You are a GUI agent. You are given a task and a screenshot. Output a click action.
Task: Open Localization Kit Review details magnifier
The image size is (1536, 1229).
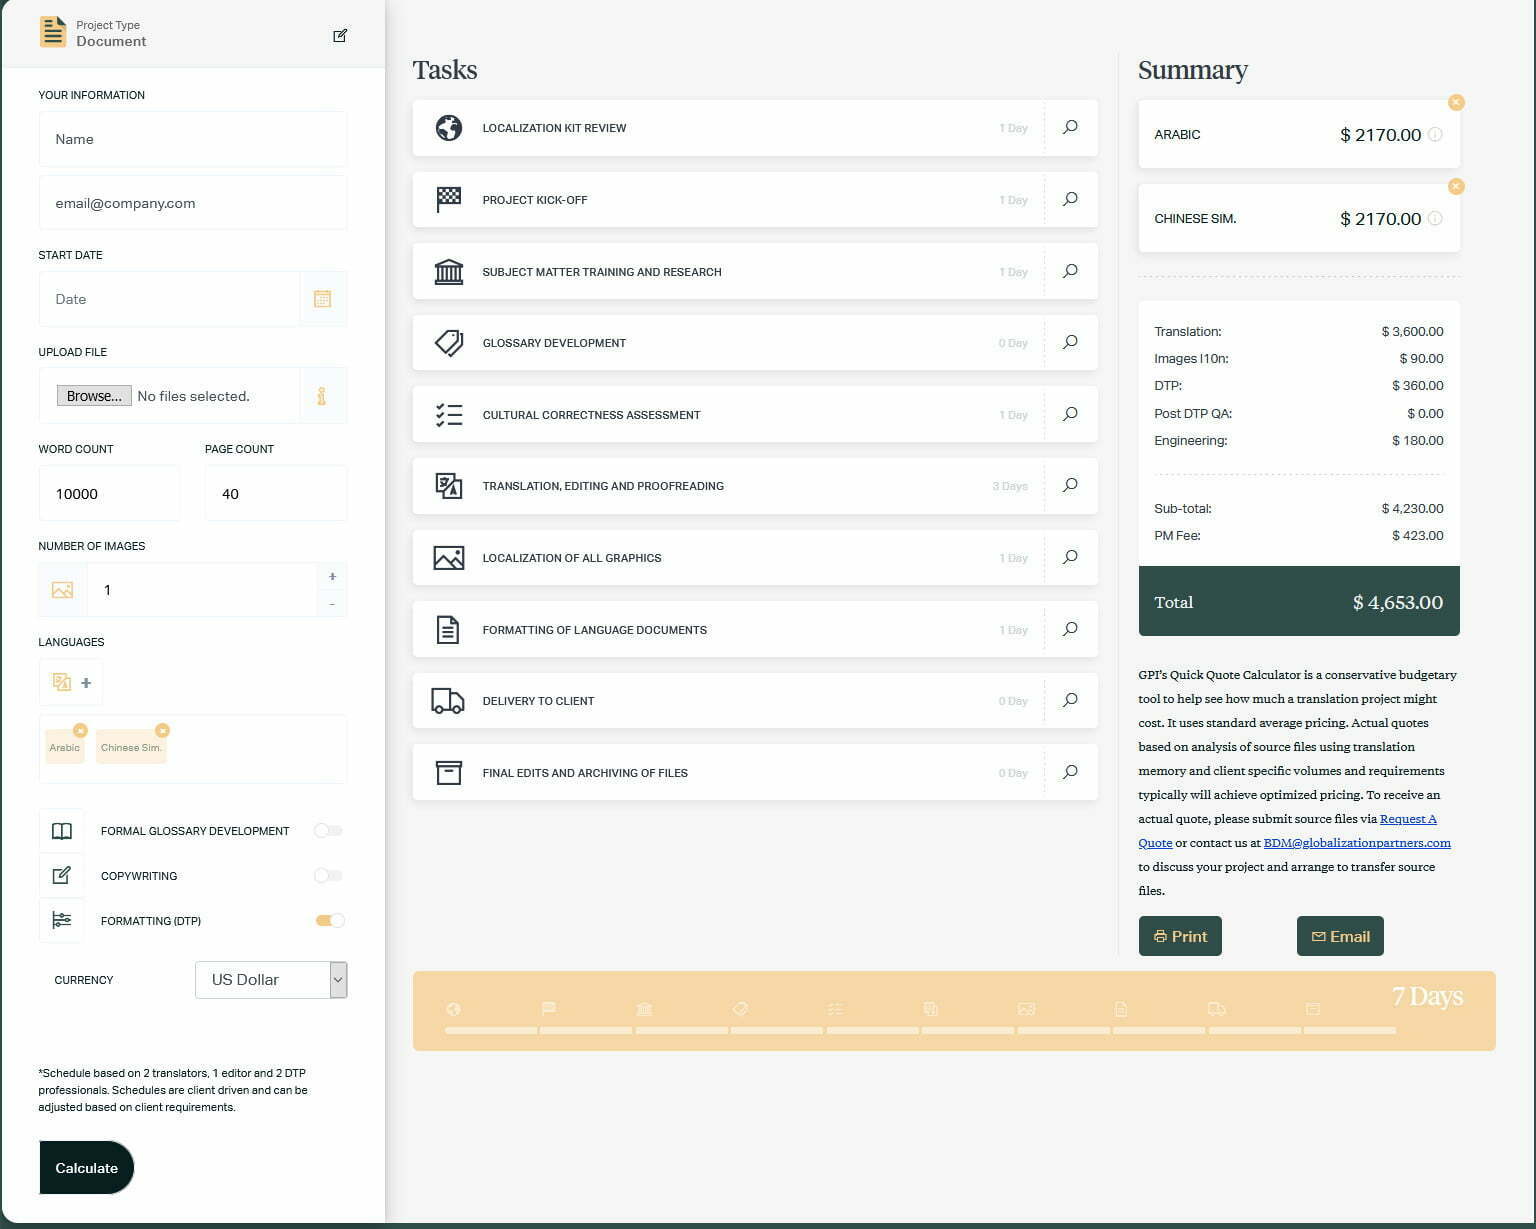click(1070, 128)
